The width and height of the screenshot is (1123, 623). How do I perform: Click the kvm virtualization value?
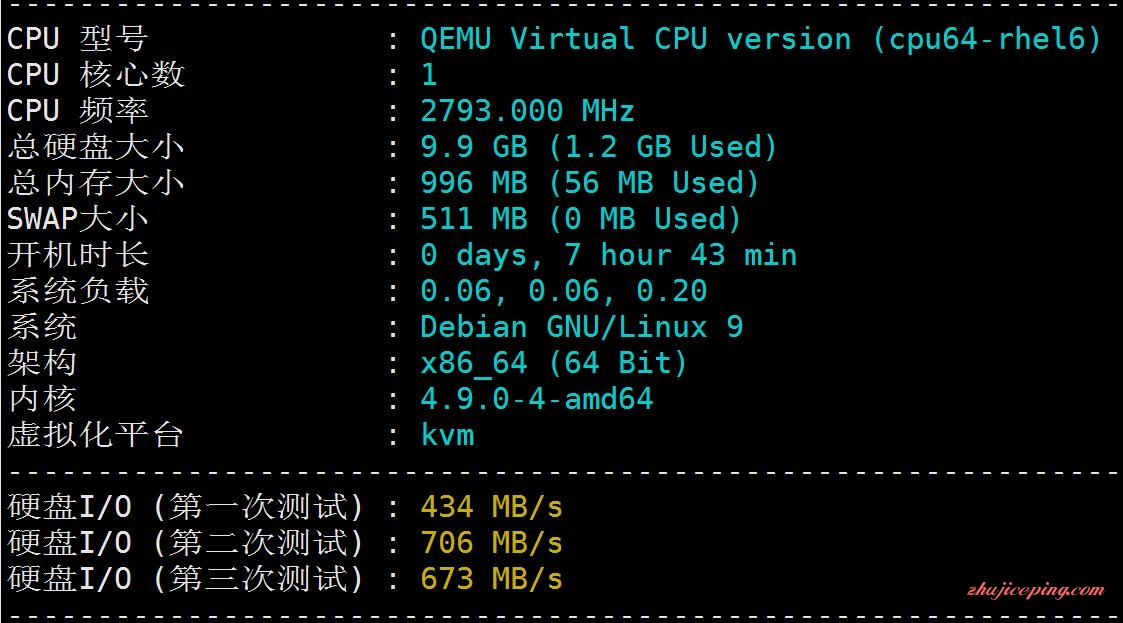pyautogui.click(x=448, y=435)
